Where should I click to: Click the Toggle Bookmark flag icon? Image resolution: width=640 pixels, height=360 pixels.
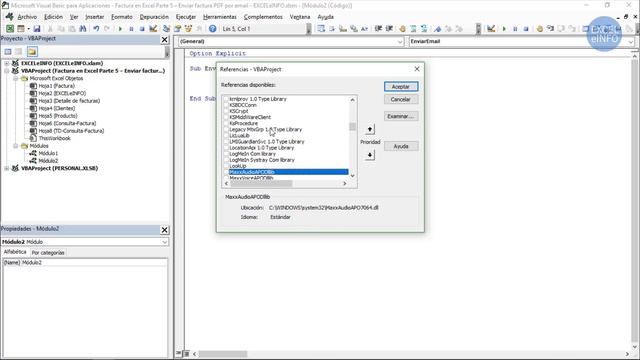(x=438, y=29)
